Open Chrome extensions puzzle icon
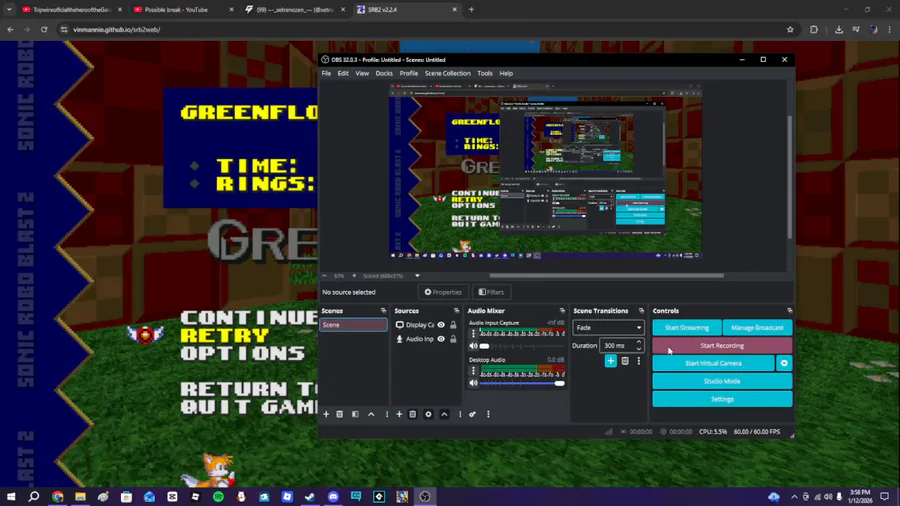The height and width of the screenshot is (506, 900). tap(814, 29)
